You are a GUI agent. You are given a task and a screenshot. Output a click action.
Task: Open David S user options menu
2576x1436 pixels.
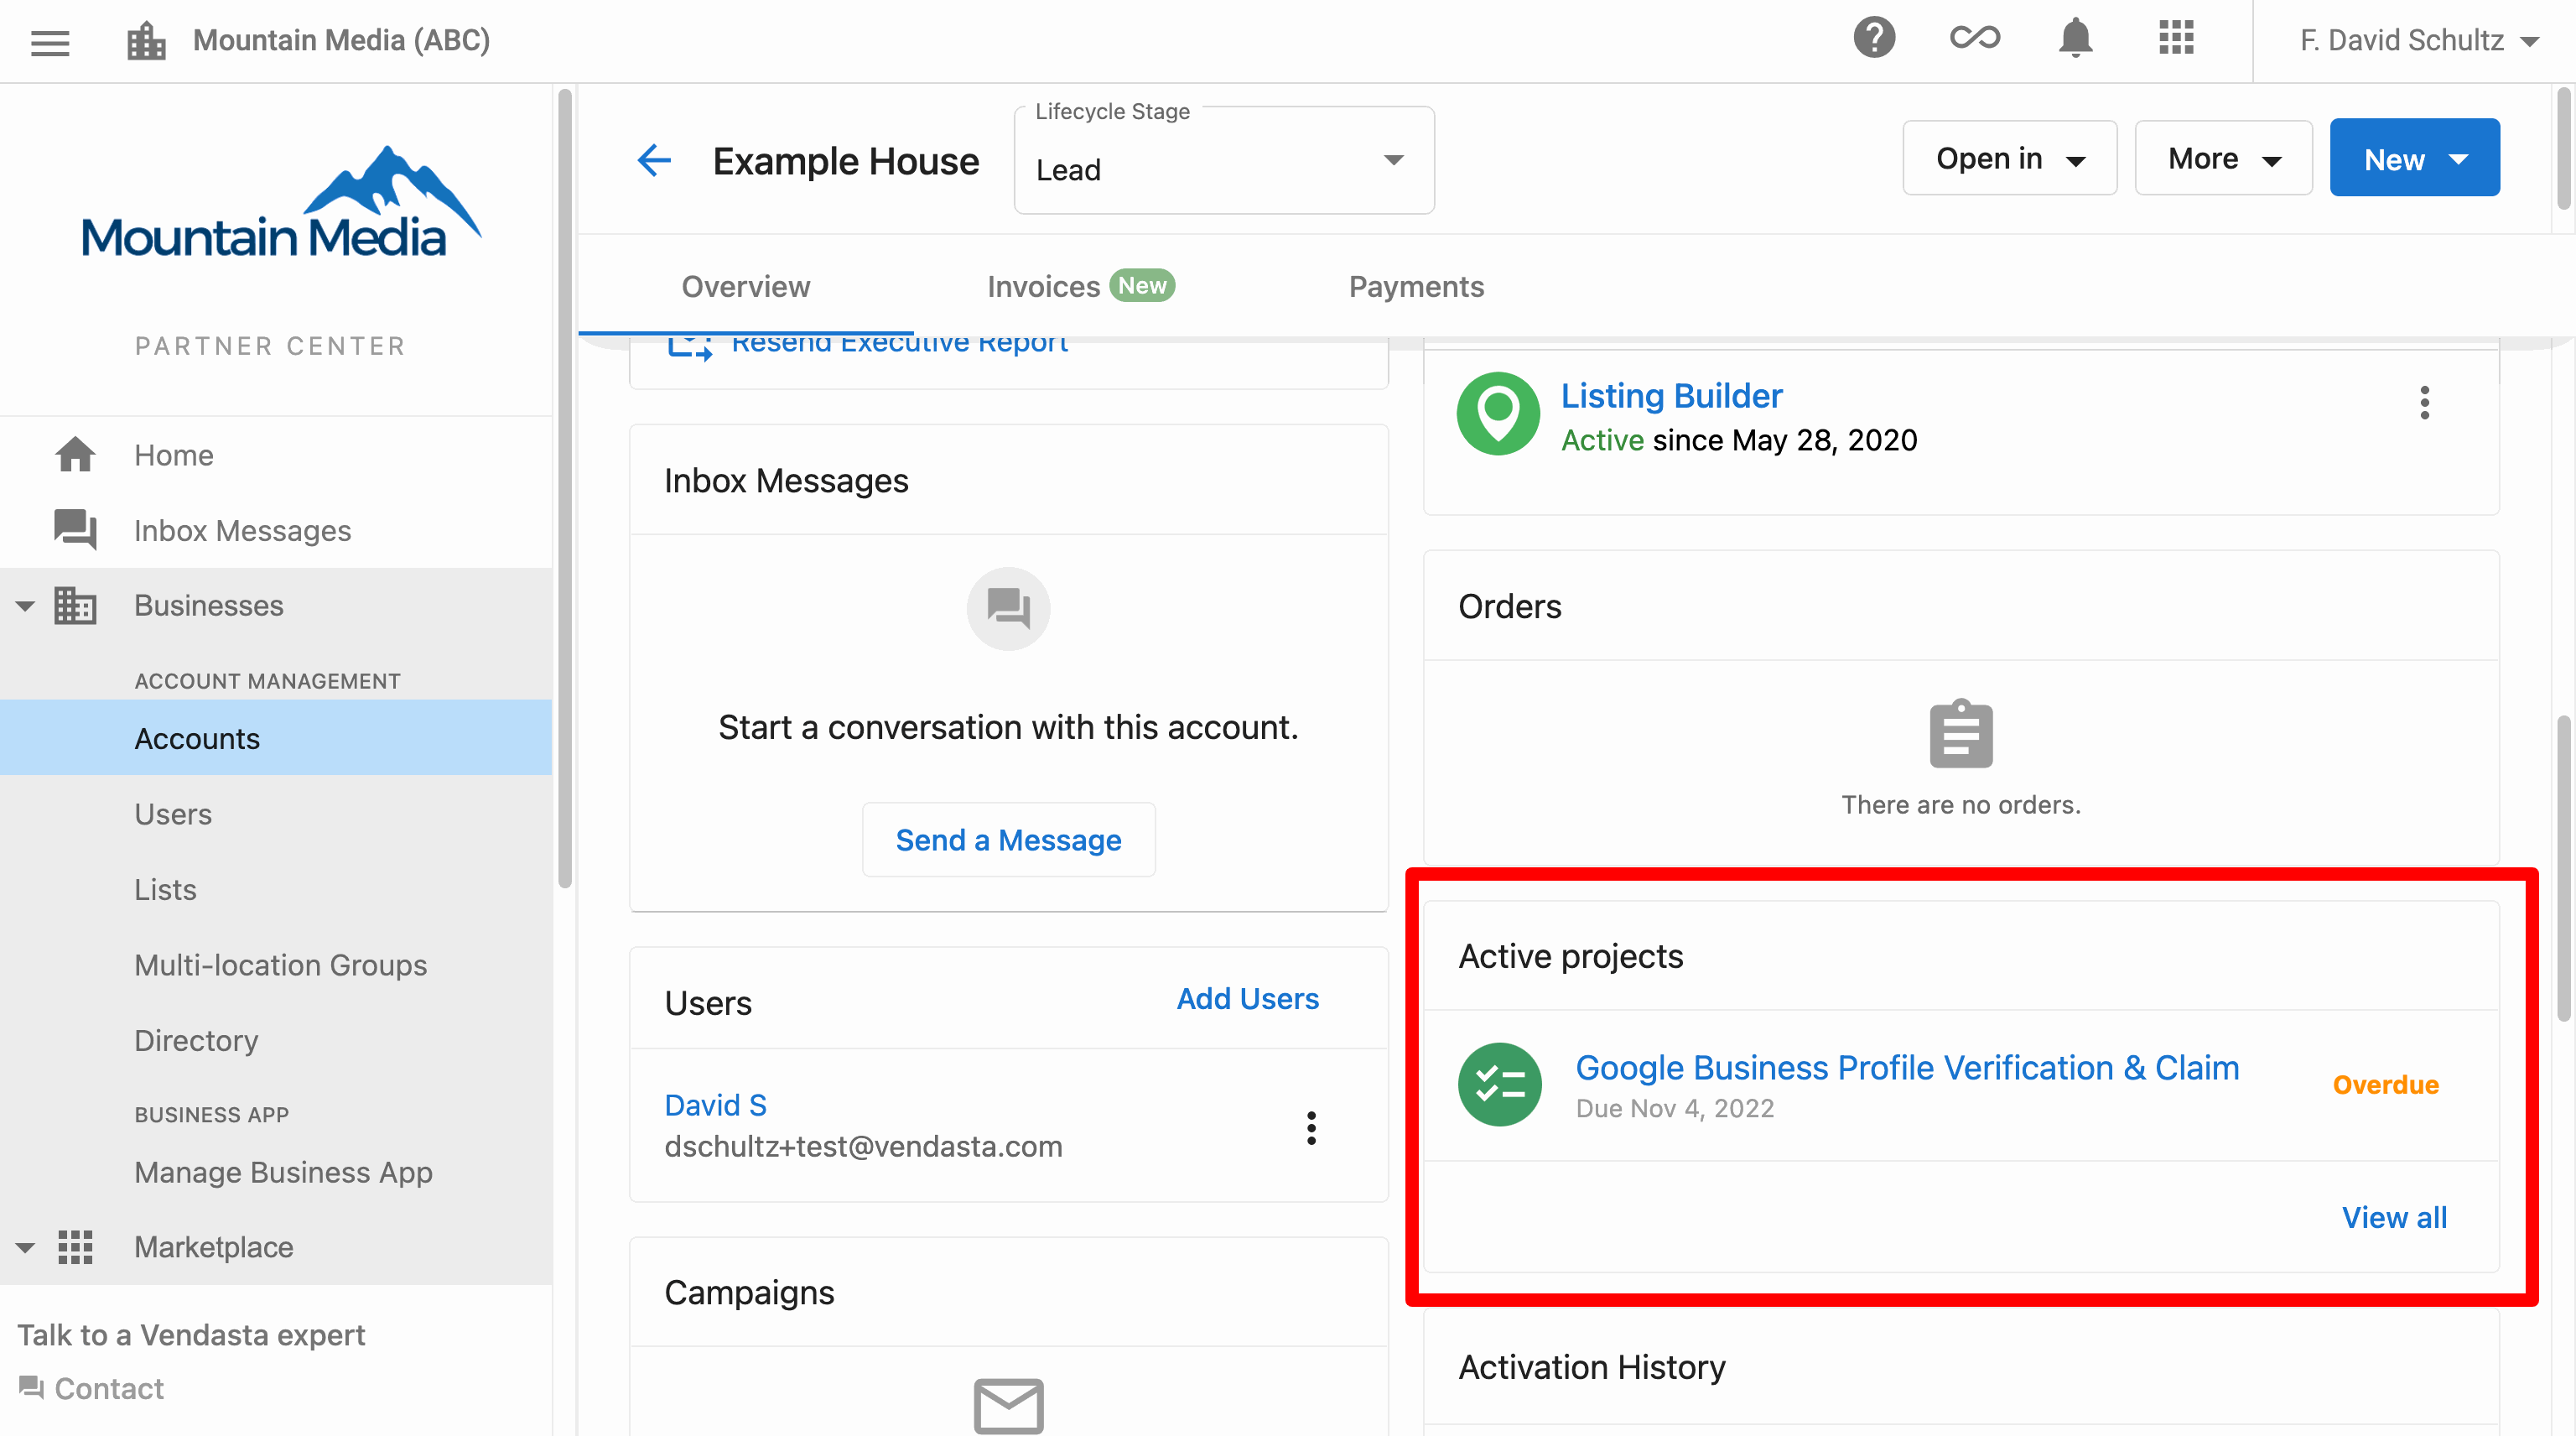1311,1127
